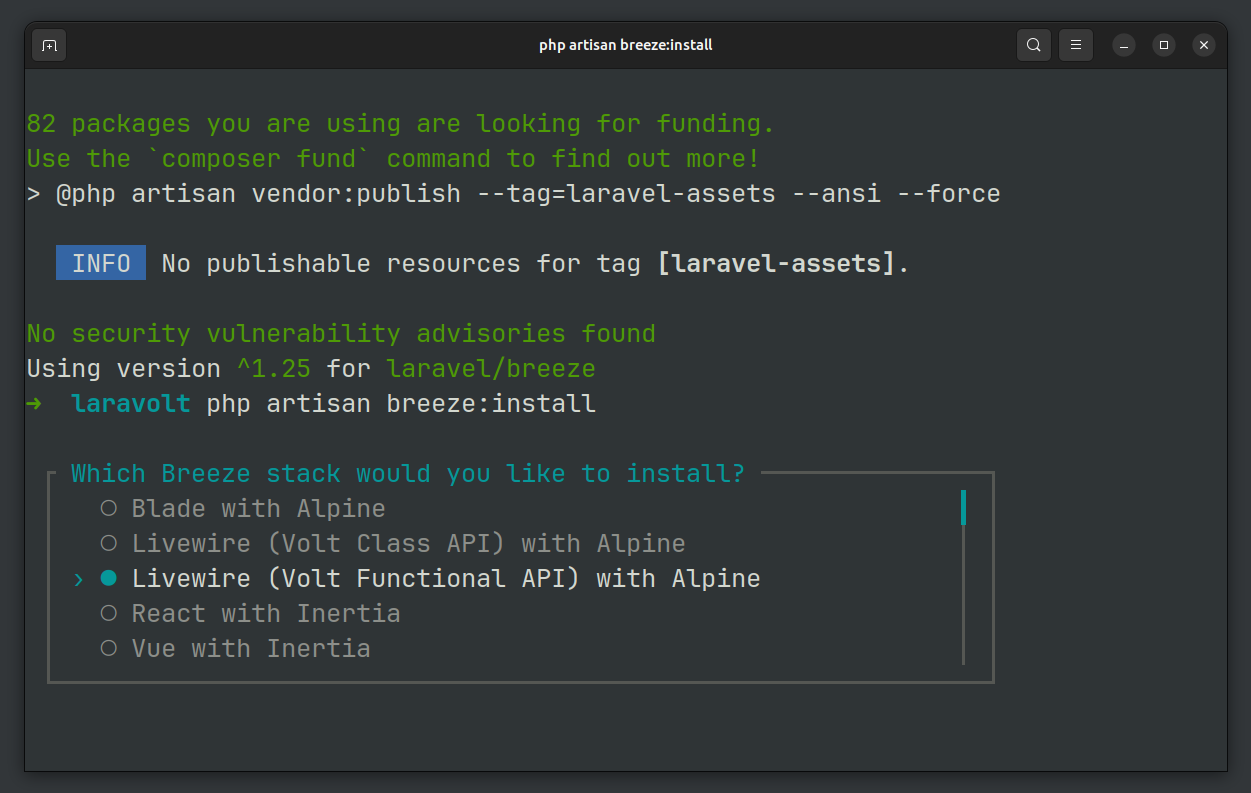Click the green arrow prompt symbol
The height and width of the screenshot is (793, 1251).
pos(35,404)
